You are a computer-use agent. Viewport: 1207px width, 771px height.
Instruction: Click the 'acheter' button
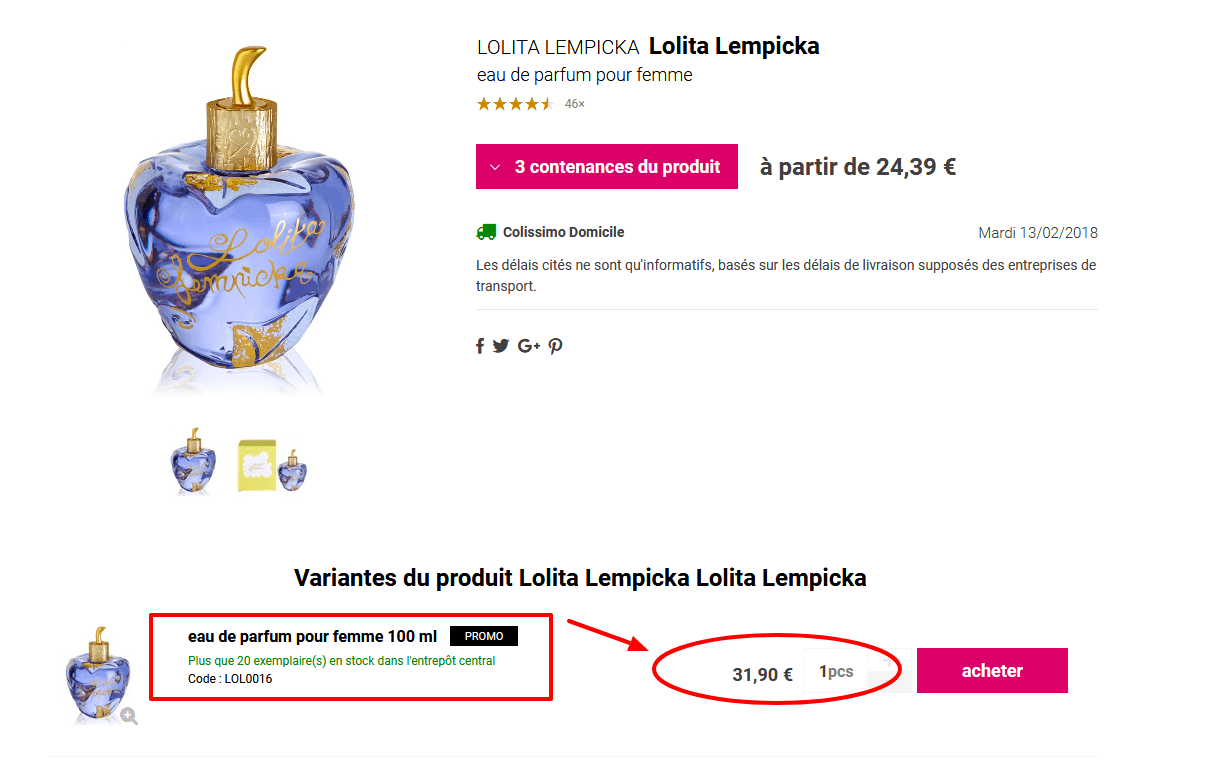pos(992,670)
